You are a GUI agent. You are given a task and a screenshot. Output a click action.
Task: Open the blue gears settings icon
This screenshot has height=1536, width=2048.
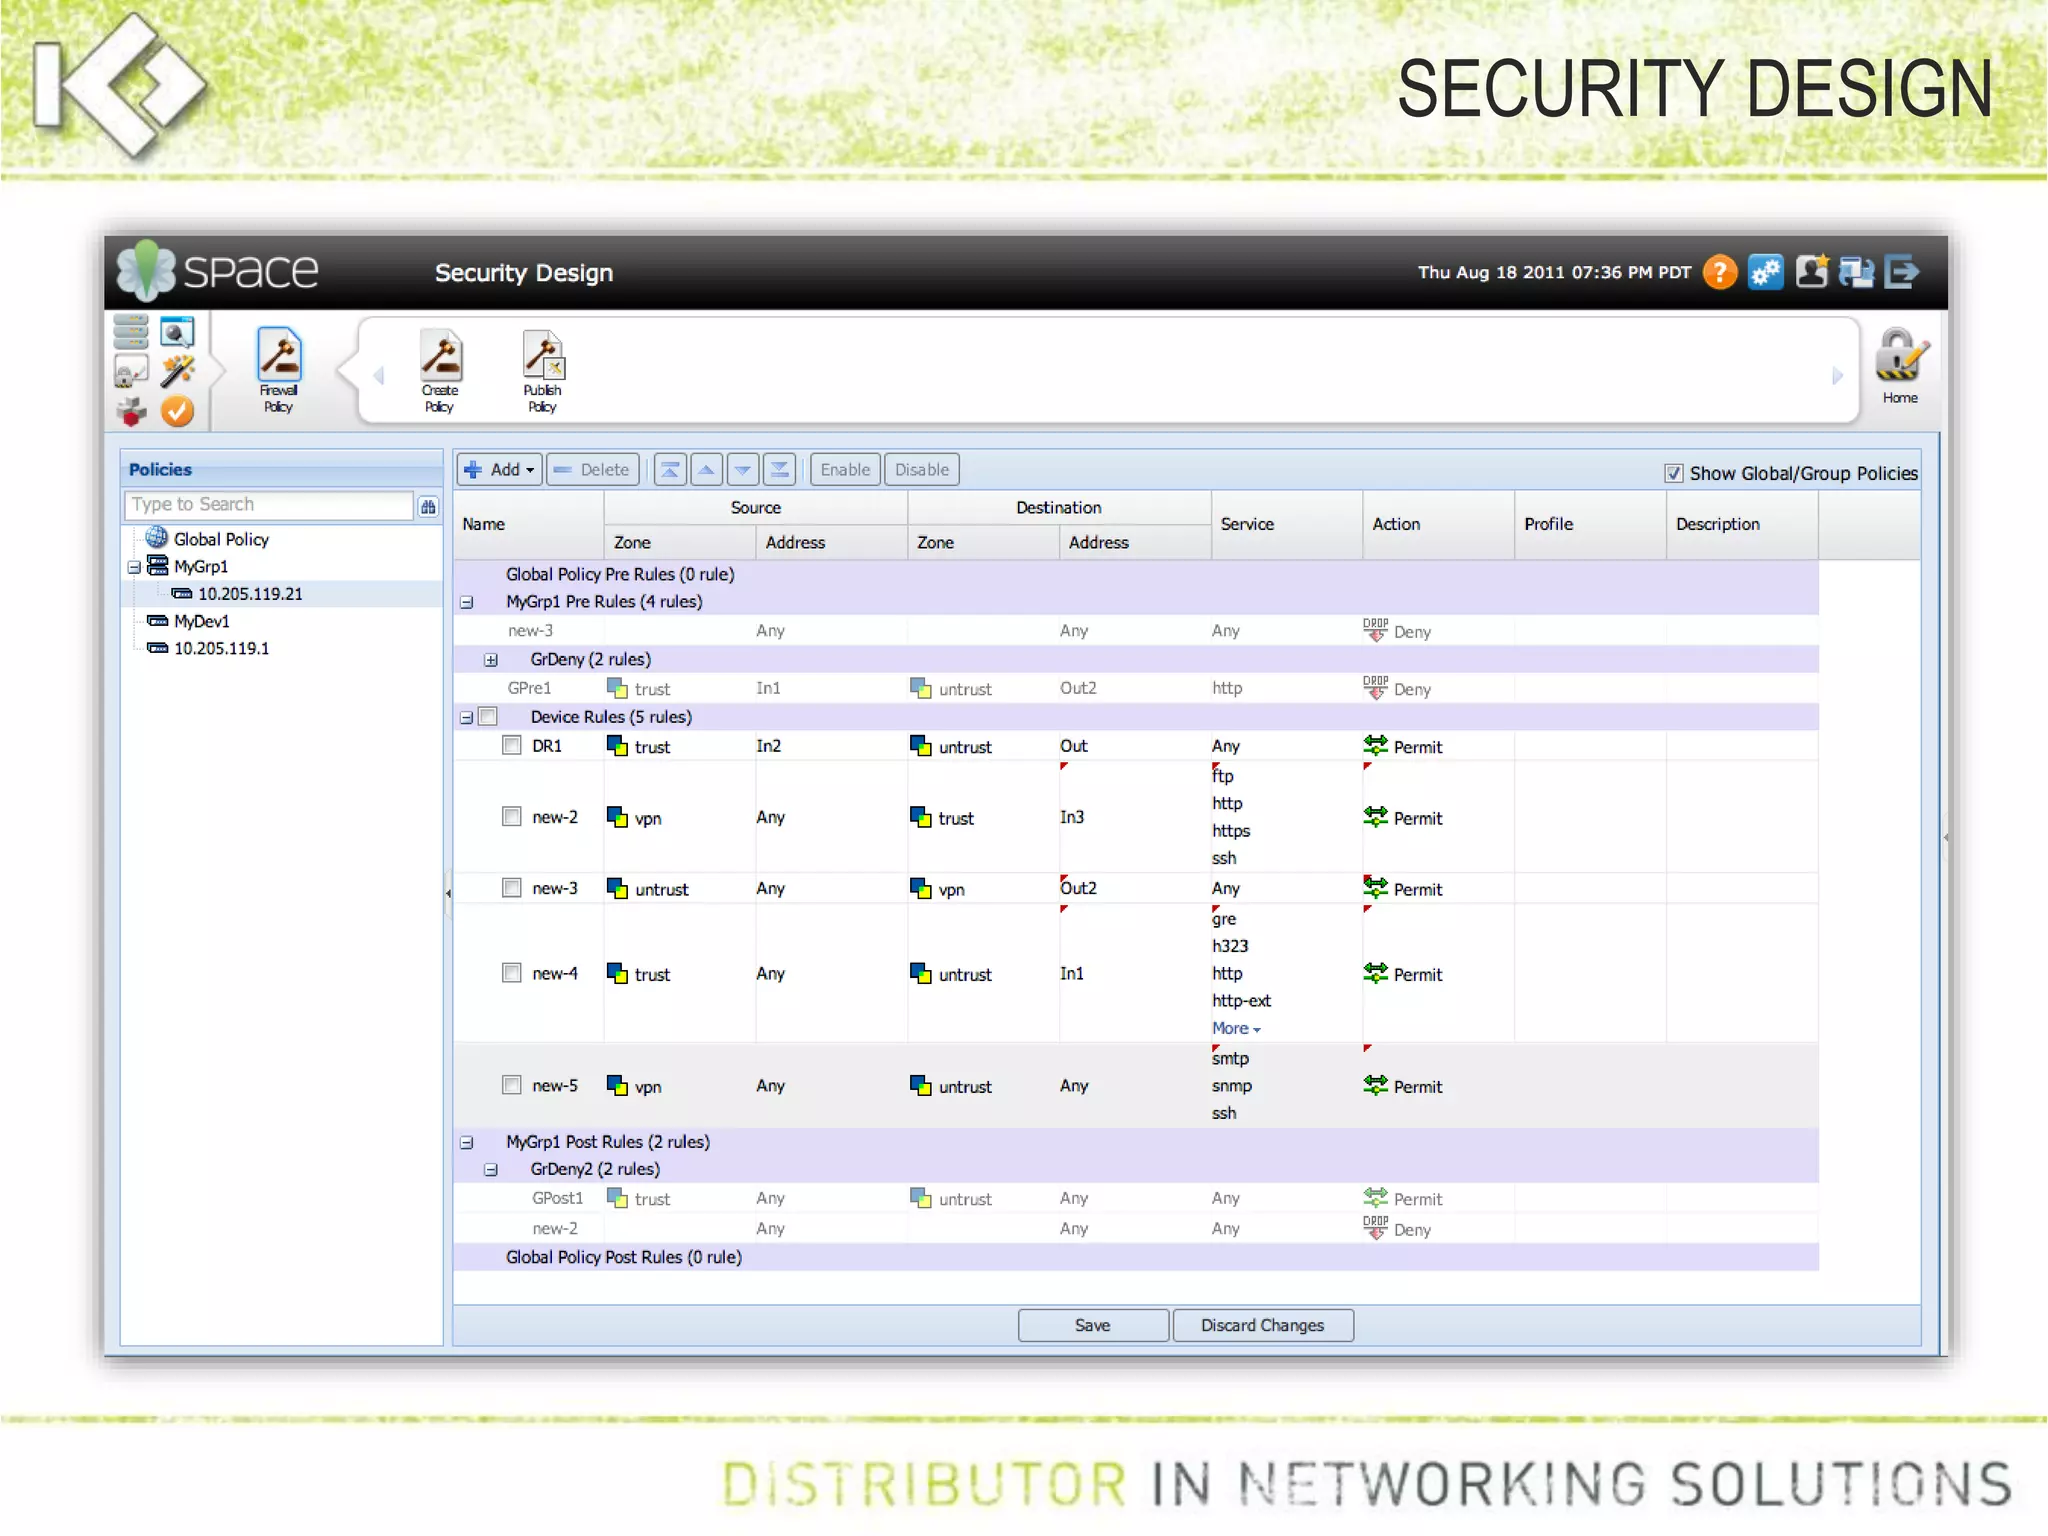click(x=1766, y=272)
